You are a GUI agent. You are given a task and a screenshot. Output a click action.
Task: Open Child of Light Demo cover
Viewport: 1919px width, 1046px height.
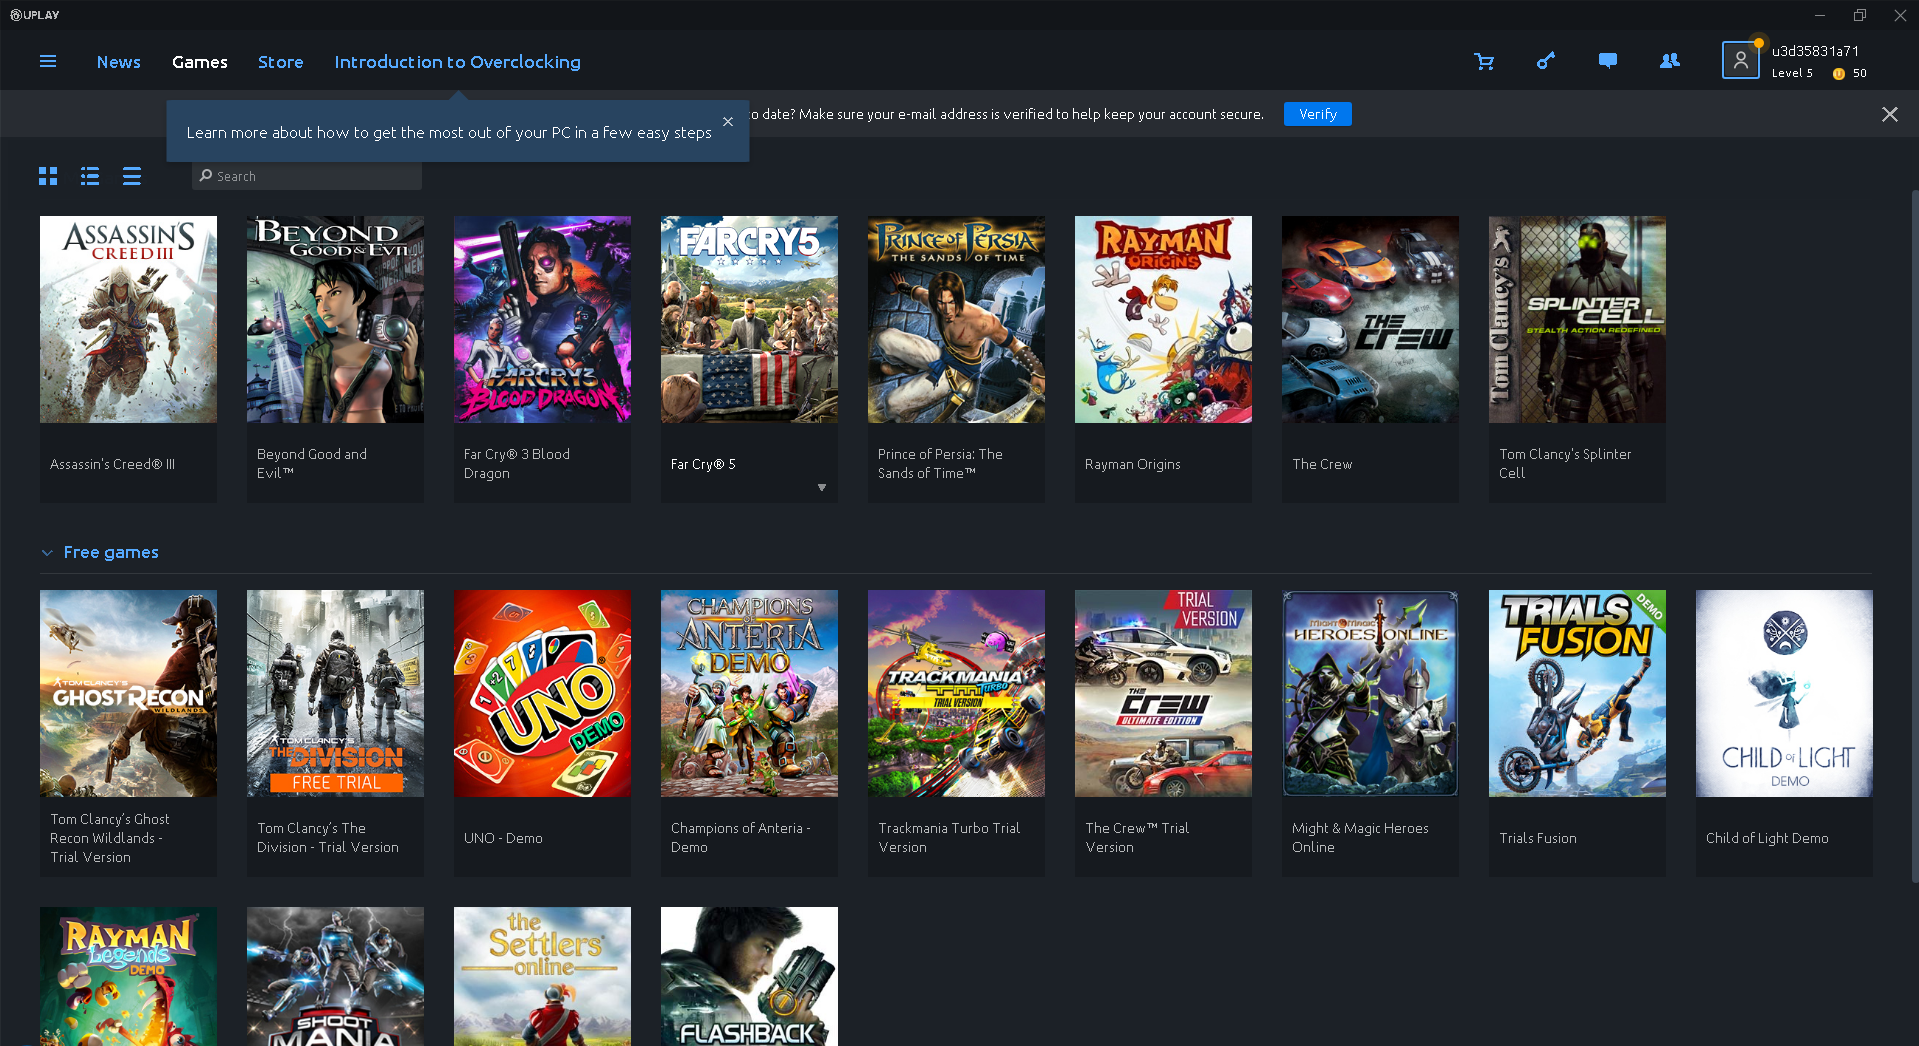coord(1784,693)
